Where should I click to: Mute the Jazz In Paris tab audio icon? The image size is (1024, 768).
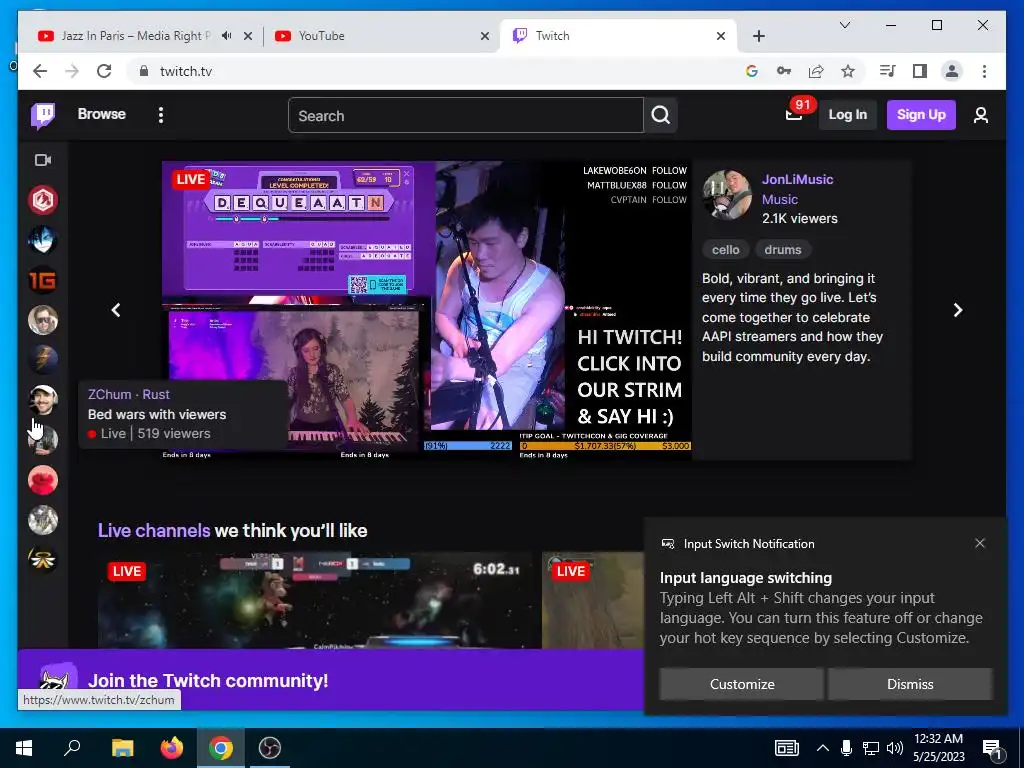point(227,36)
